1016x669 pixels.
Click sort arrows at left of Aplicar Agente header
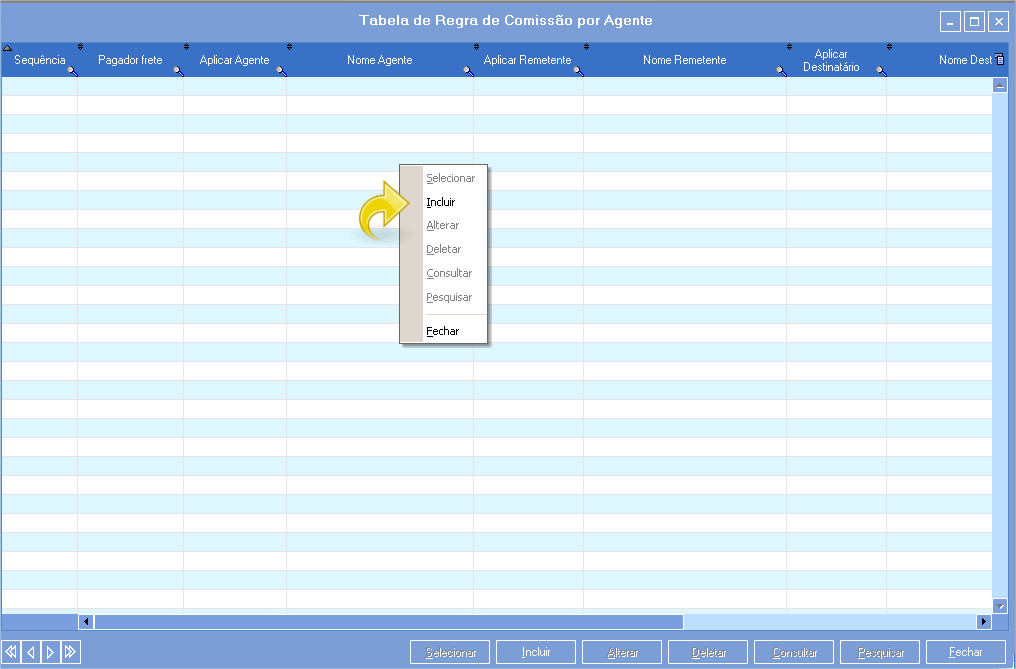click(187, 47)
